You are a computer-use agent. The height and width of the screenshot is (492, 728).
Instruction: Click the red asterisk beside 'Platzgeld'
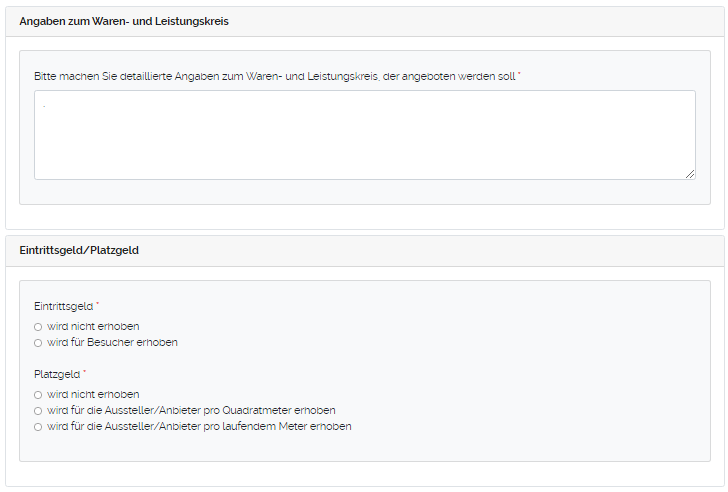point(85,372)
